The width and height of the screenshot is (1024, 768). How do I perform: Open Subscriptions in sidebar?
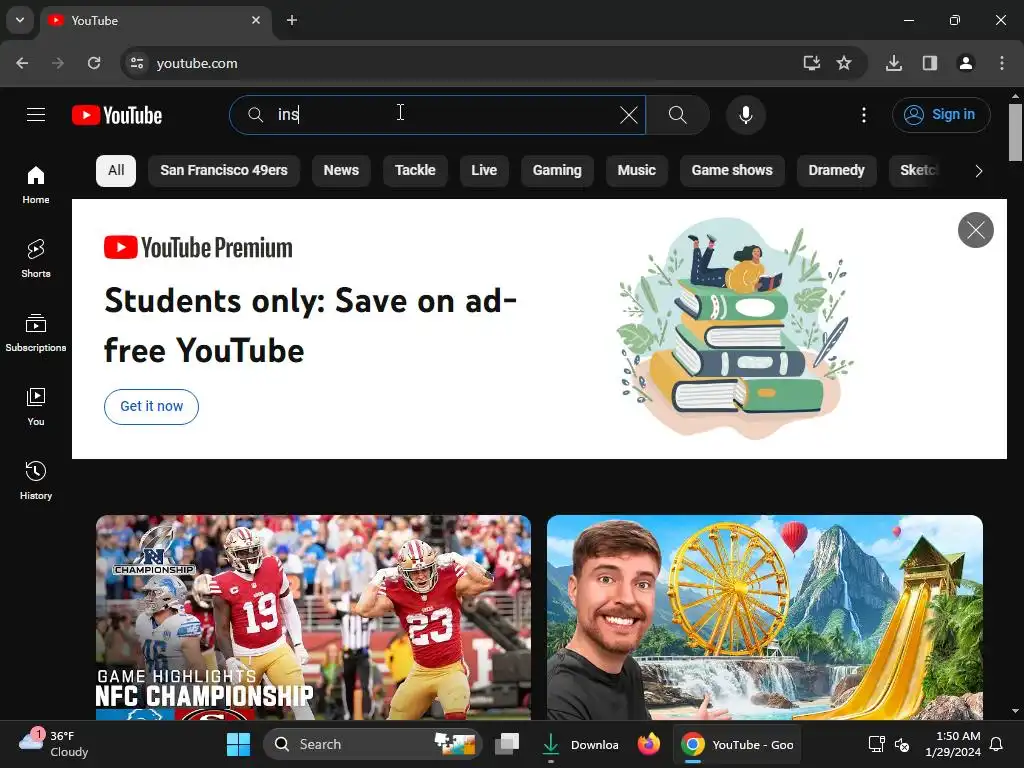36,332
